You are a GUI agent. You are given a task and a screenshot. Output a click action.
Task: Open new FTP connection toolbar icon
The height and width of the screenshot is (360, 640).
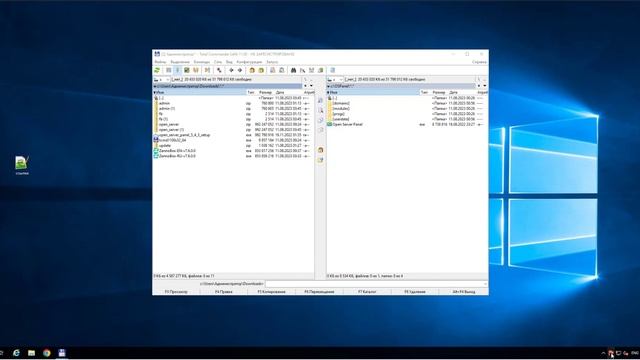coord(282,70)
